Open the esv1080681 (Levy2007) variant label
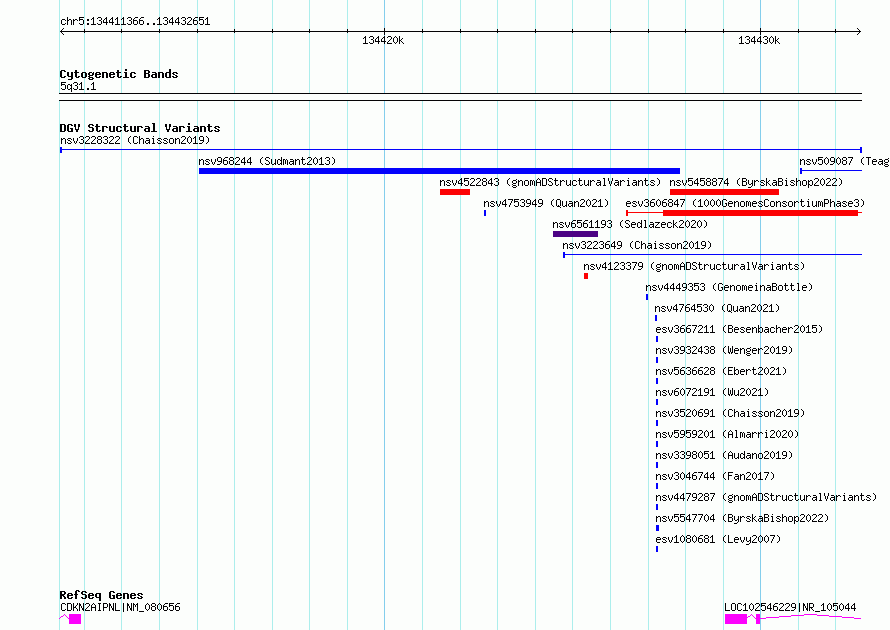This screenshot has width=890, height=630. coord(718,539)
